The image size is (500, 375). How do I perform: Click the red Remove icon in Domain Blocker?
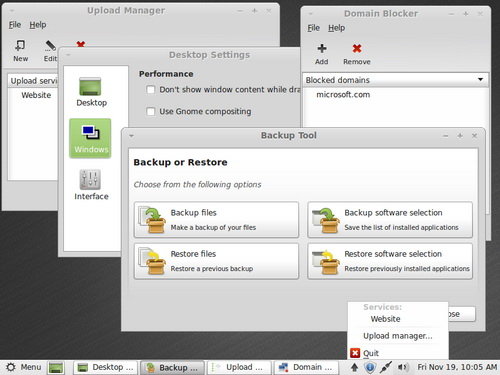pyautogui.click(x=357, y=49)
